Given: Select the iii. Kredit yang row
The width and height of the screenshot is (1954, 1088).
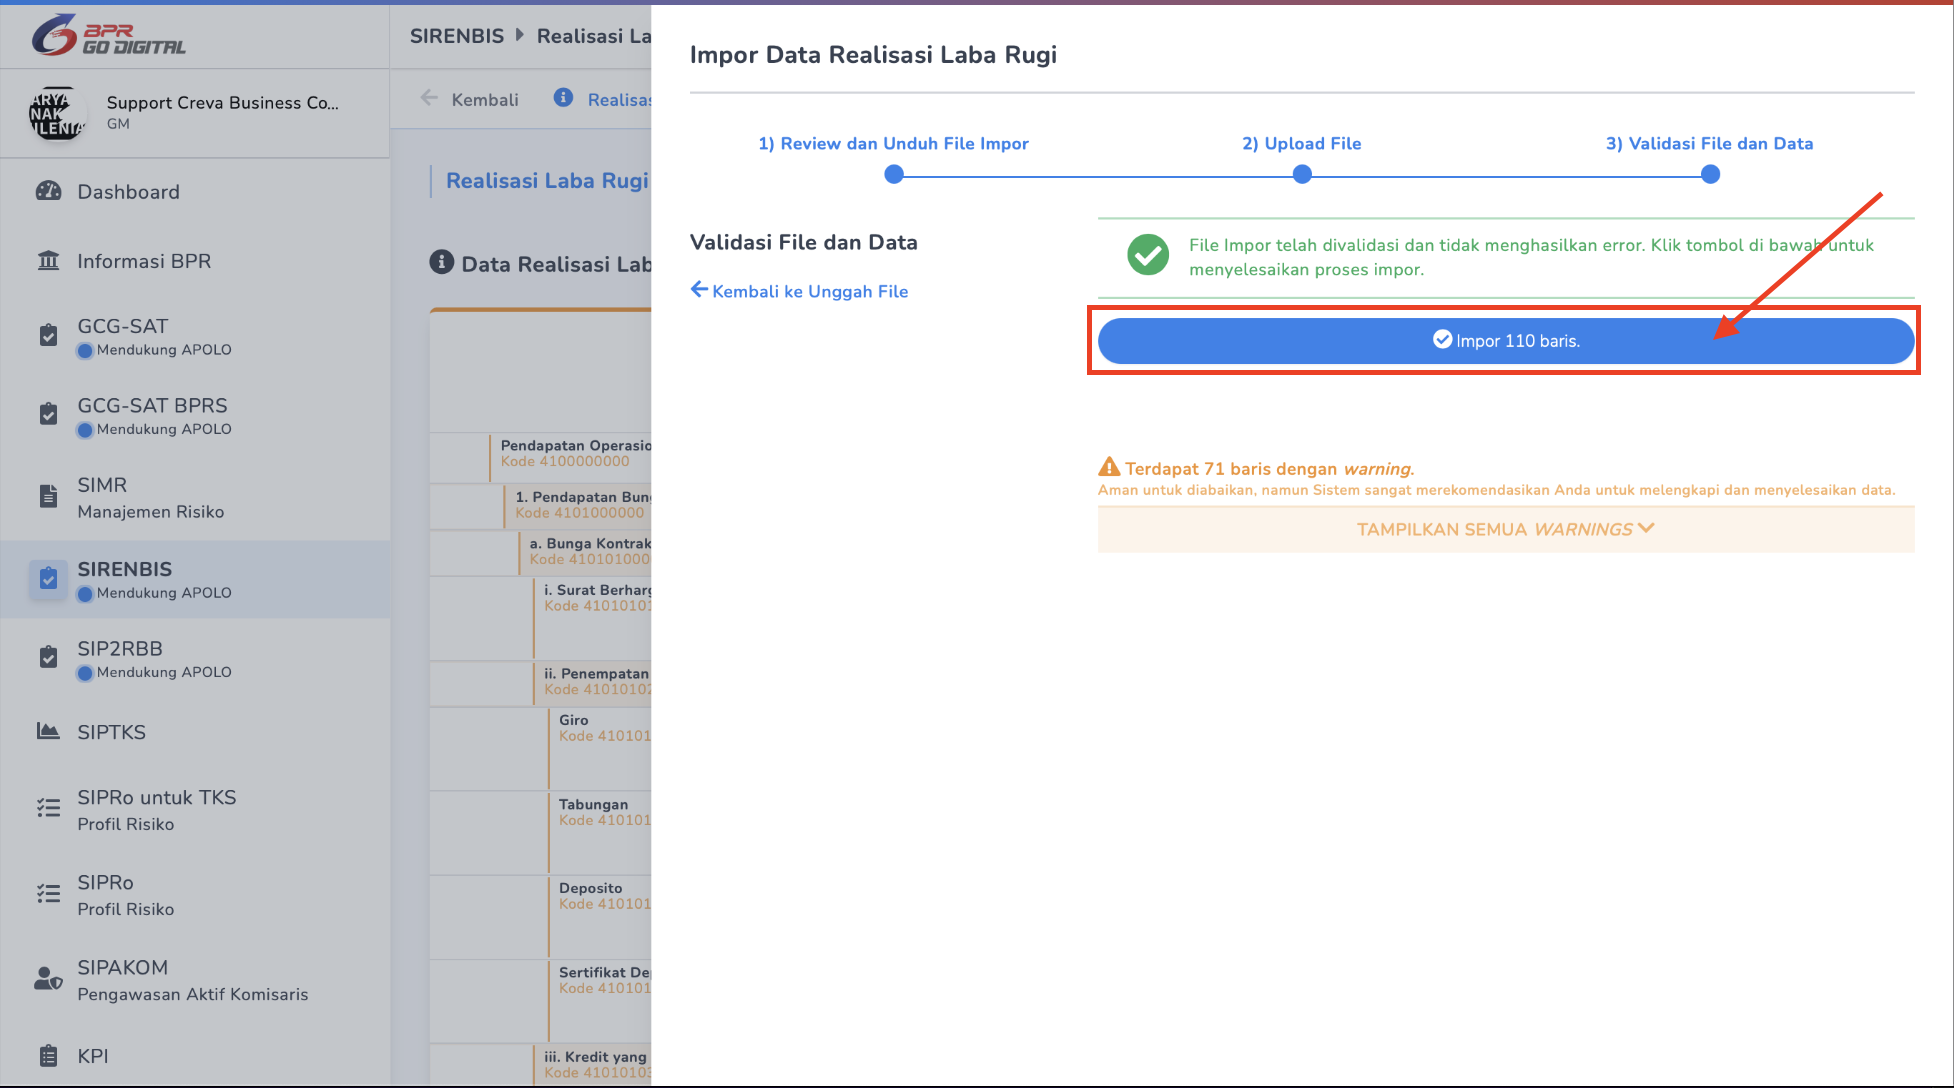Looking at the screenshot, I should (x=541, y=1064).
